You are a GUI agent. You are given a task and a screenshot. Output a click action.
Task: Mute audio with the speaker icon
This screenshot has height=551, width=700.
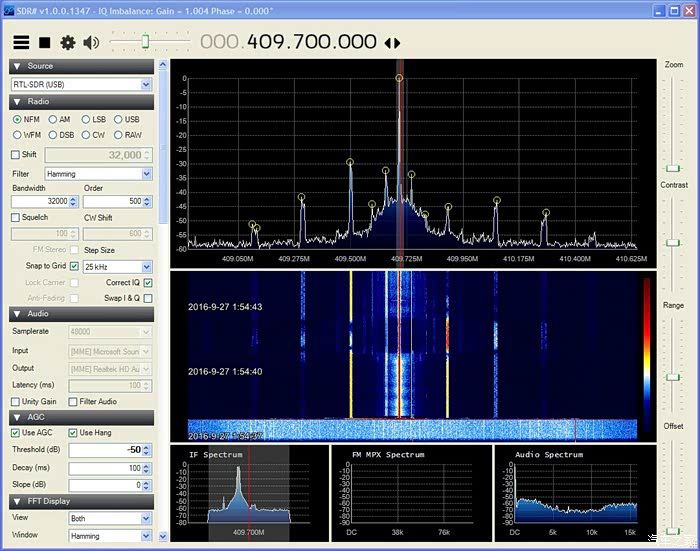click(x=92, y=42)
